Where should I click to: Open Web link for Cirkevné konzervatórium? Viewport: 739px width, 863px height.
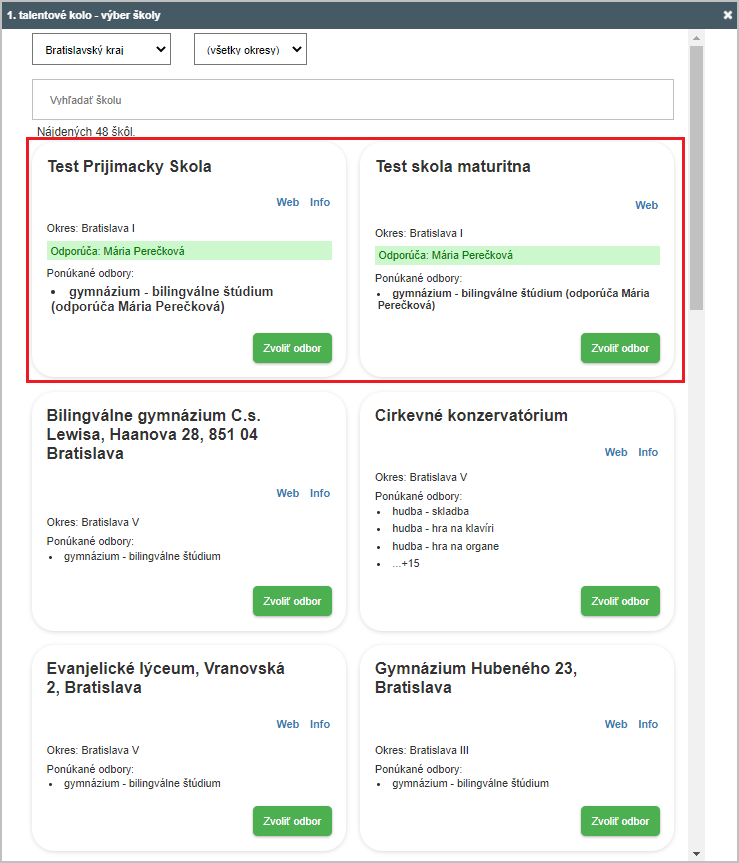point(616,452)
